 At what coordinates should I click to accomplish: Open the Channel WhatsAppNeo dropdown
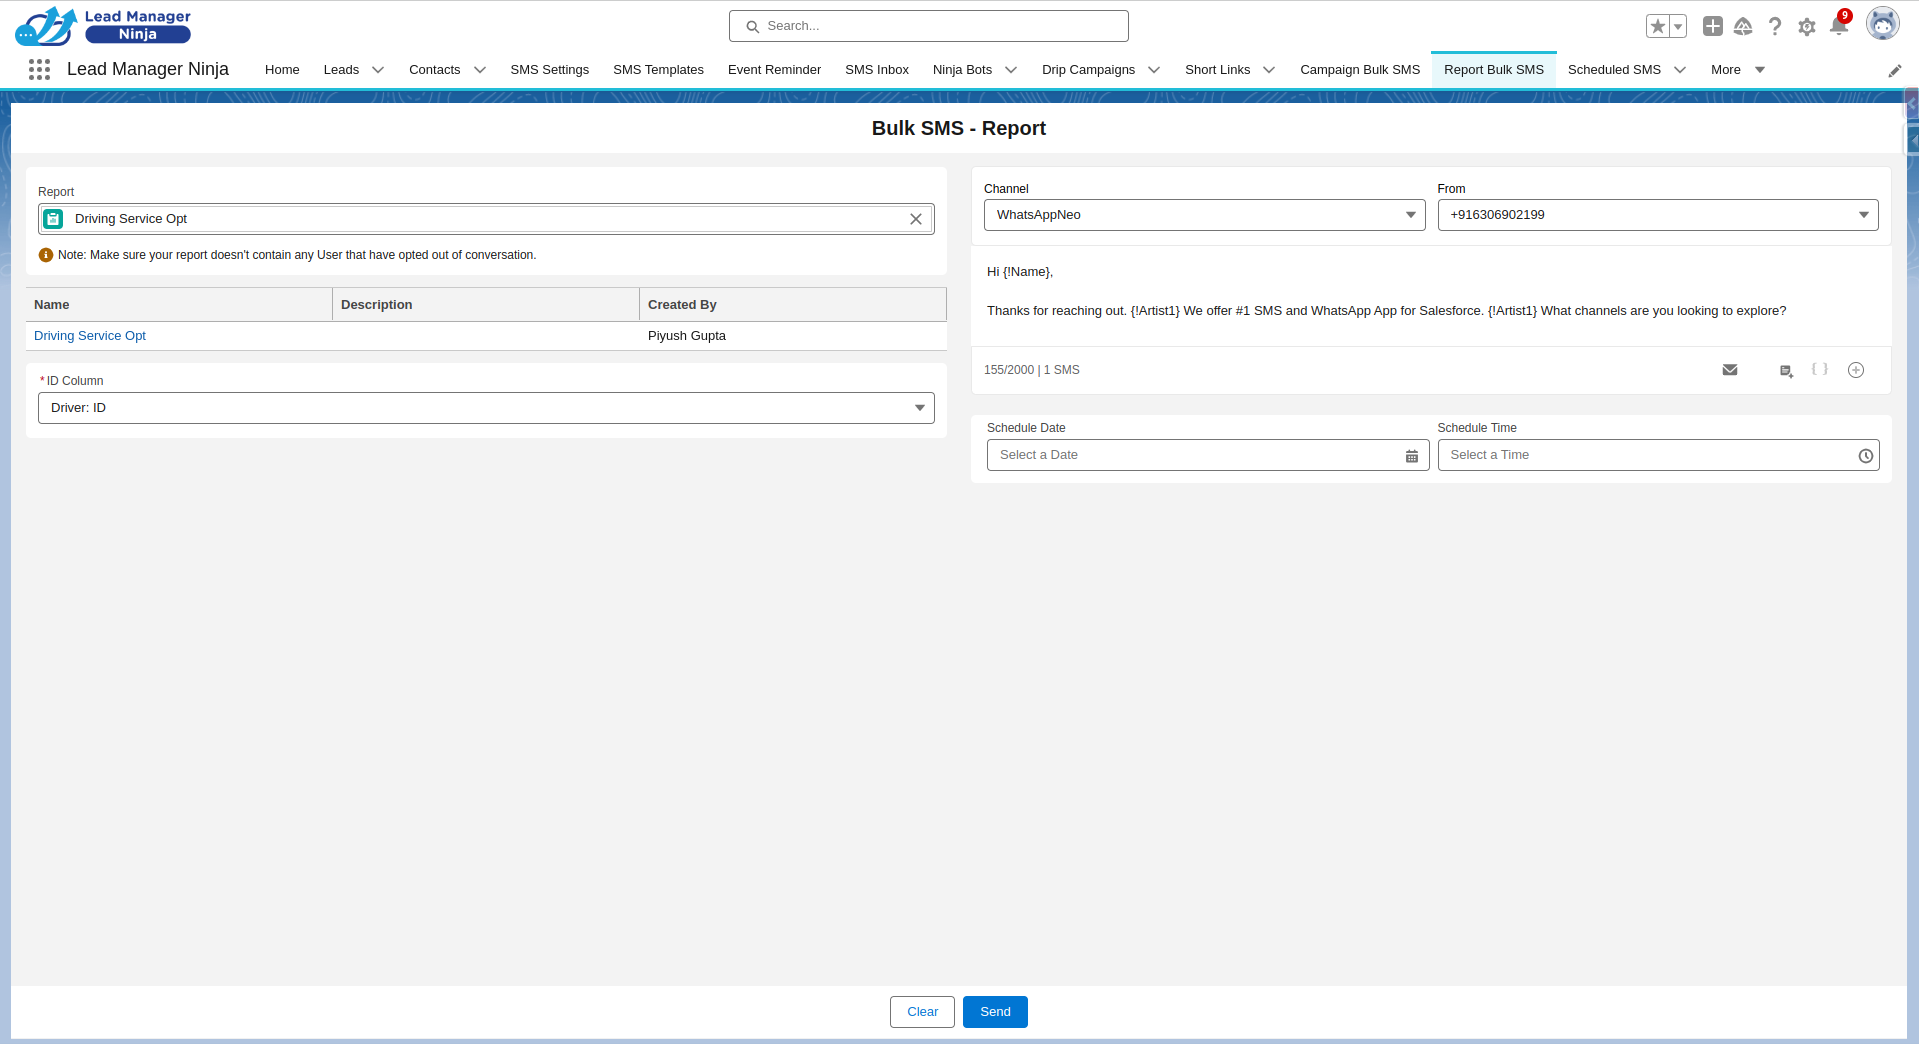coord(1204,215)
